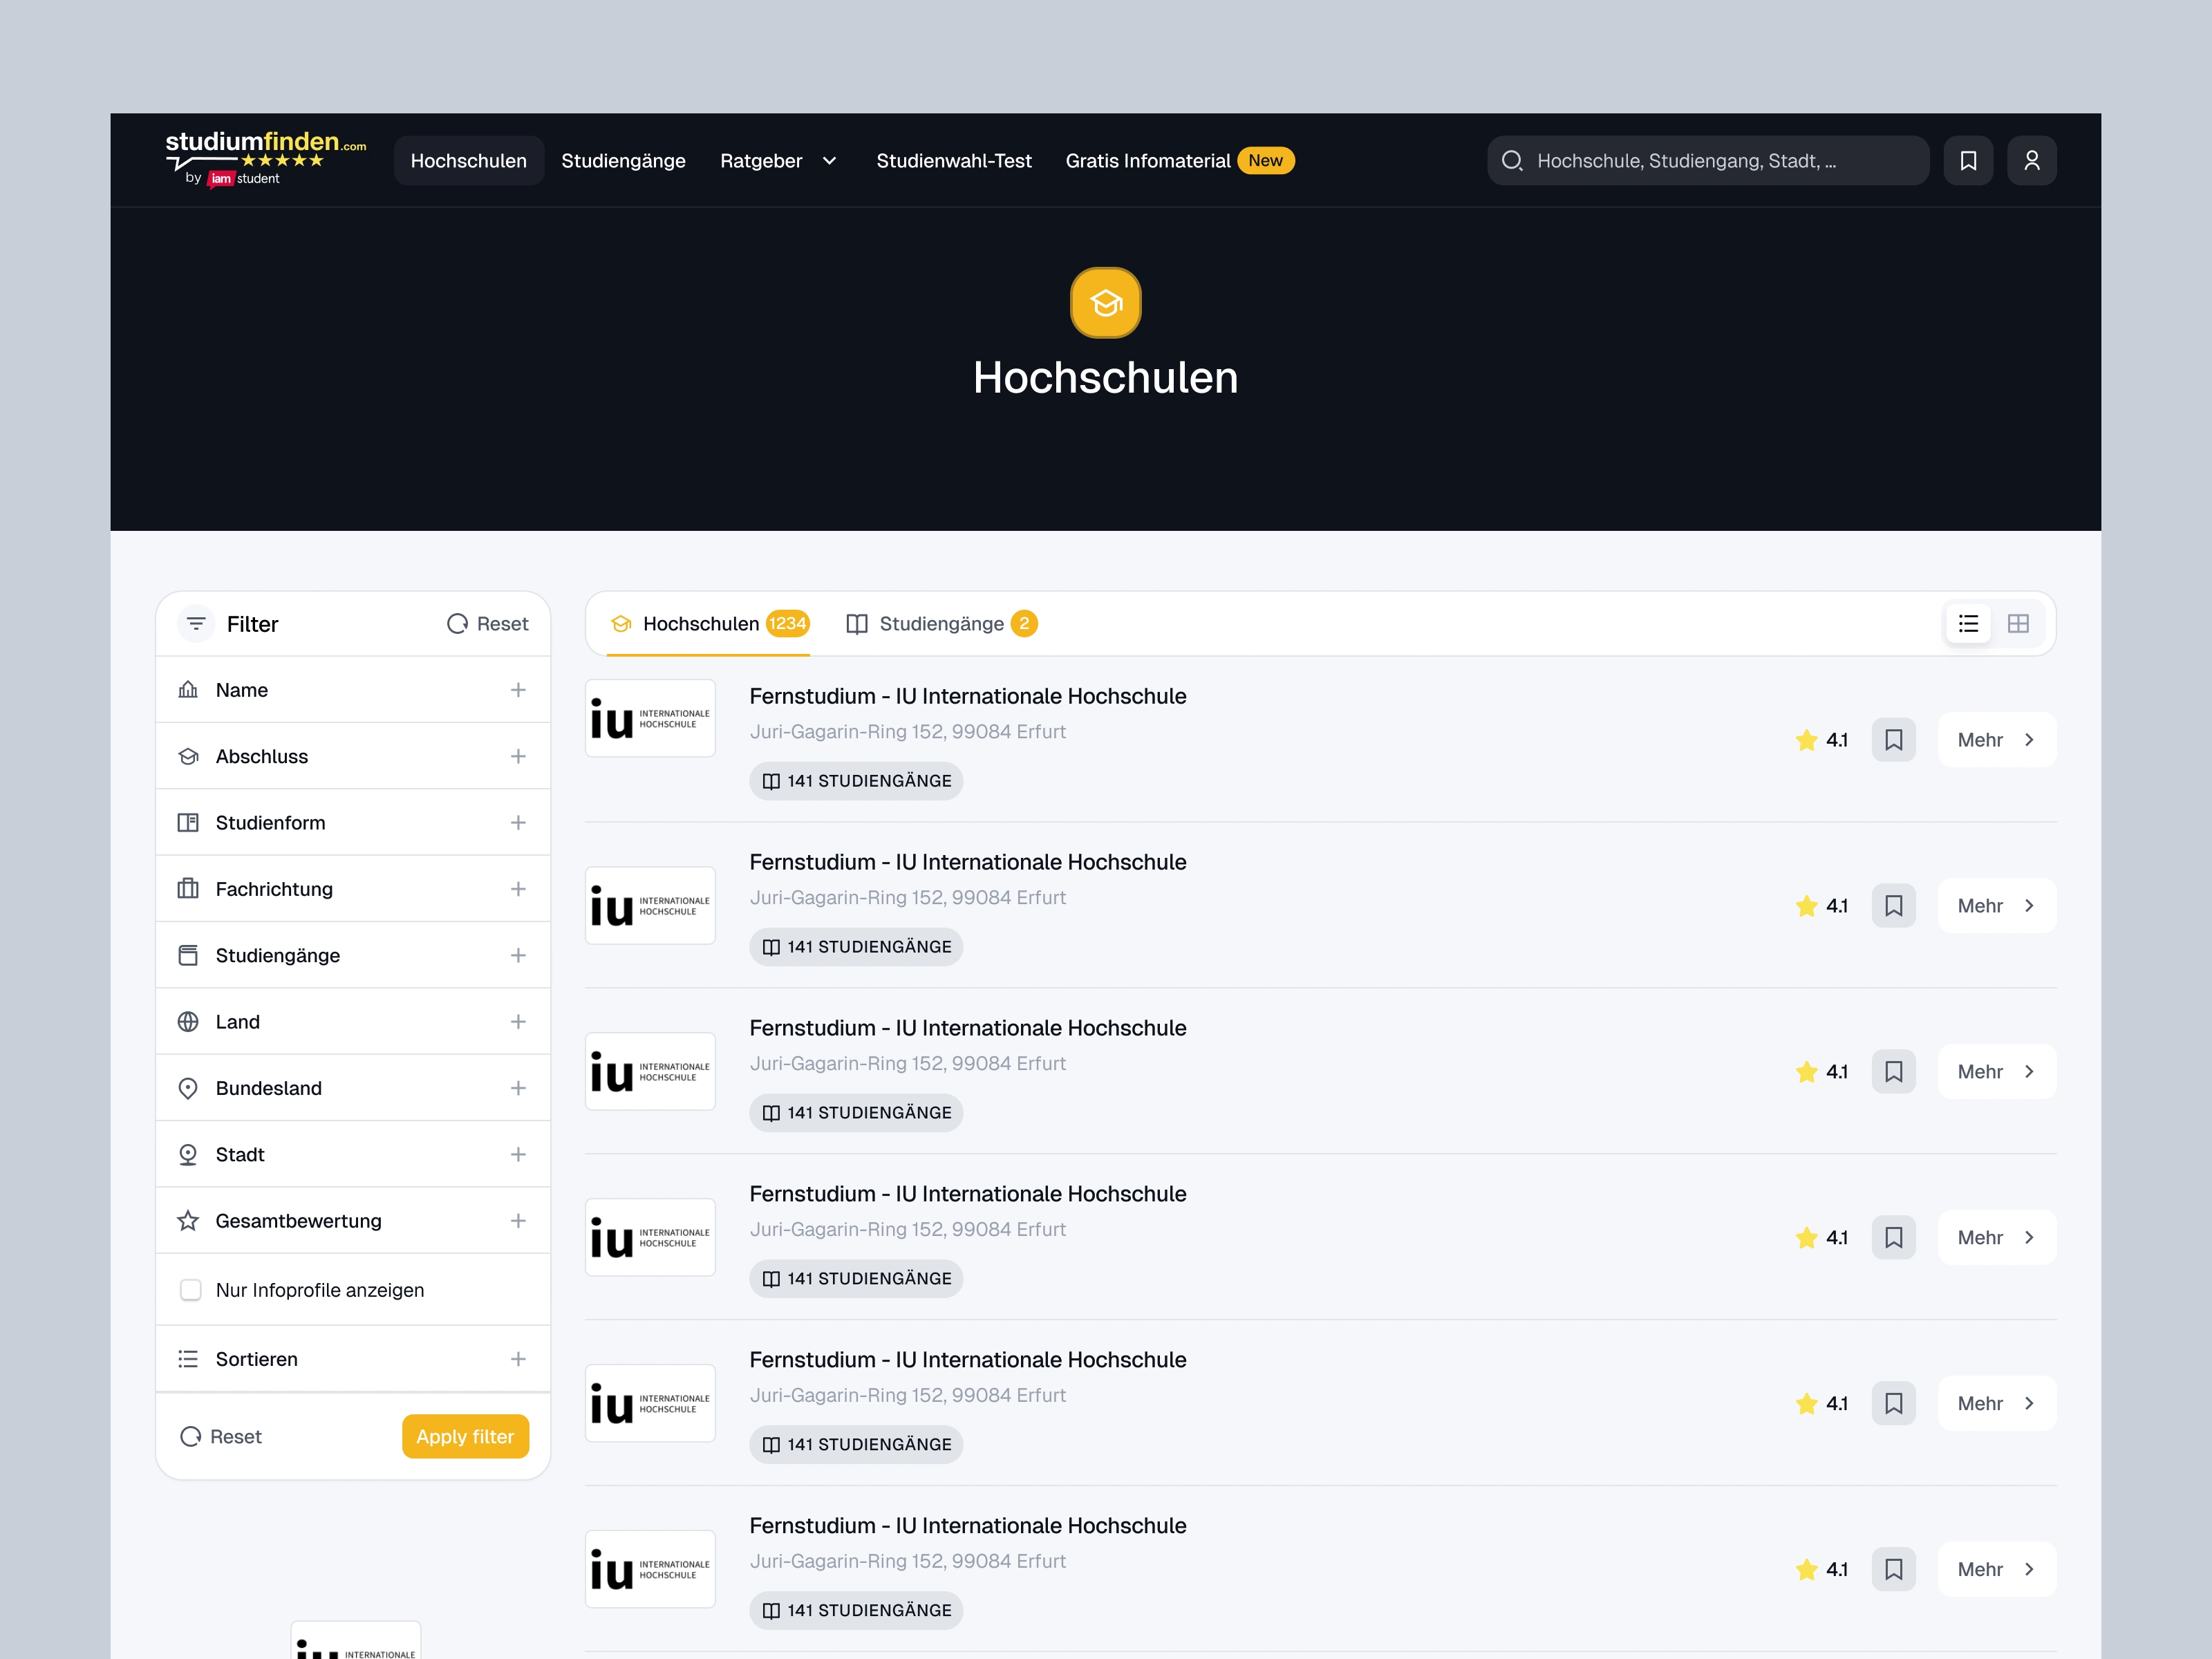Bookmark the first IU Hochschule listing
Image resolution: width=2212 pixels, height=1659 pixels.
(x=1893, y=740)
